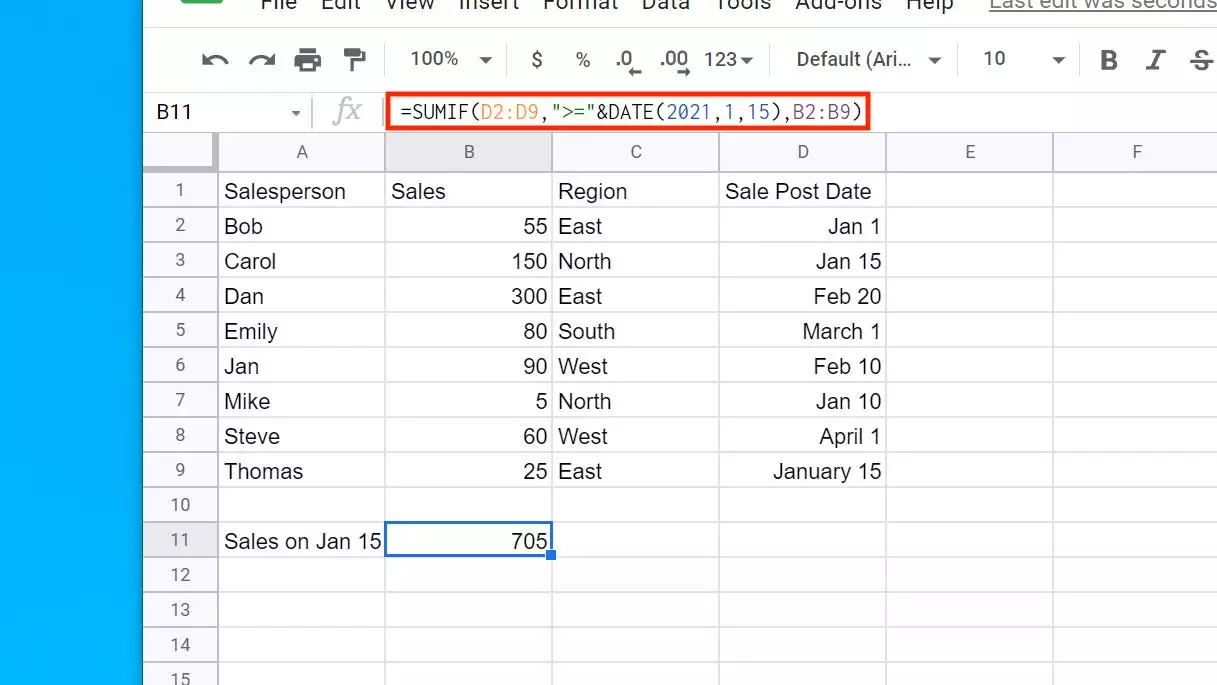Select cell B11 containing 705

(x=468, y=541)
